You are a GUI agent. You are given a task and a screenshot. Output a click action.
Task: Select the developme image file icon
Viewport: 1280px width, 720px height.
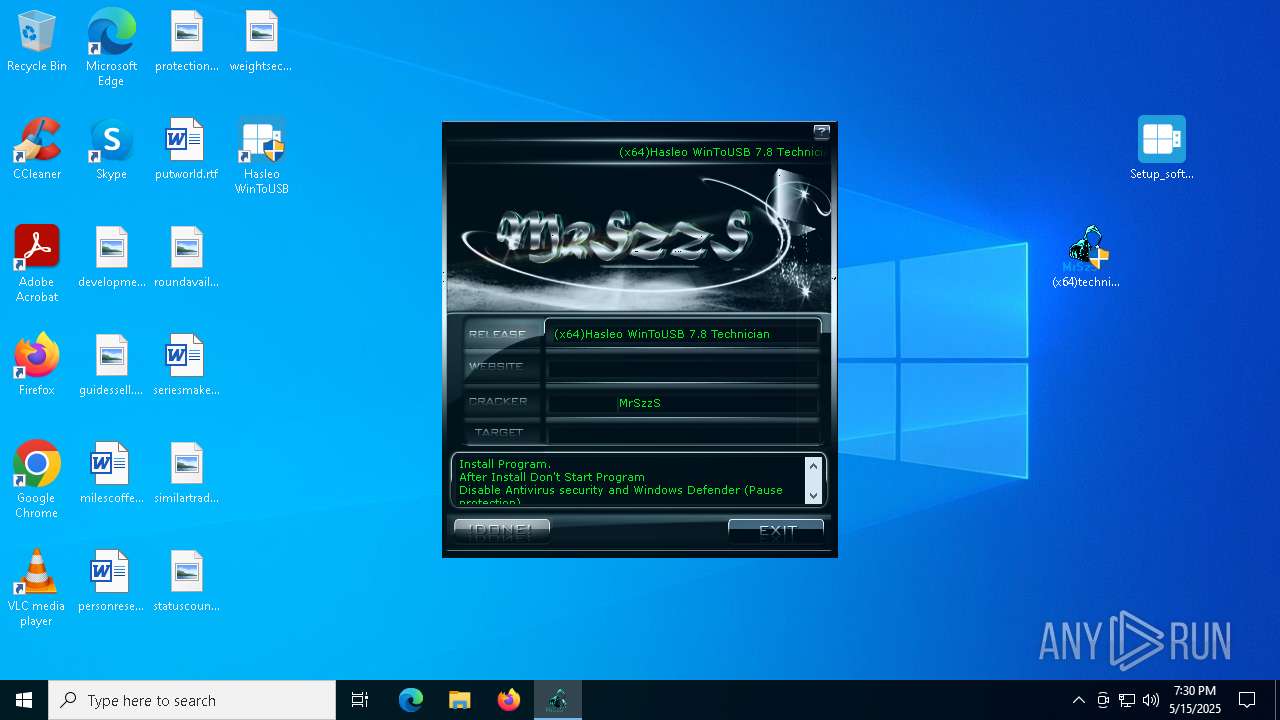pos(111,258)
